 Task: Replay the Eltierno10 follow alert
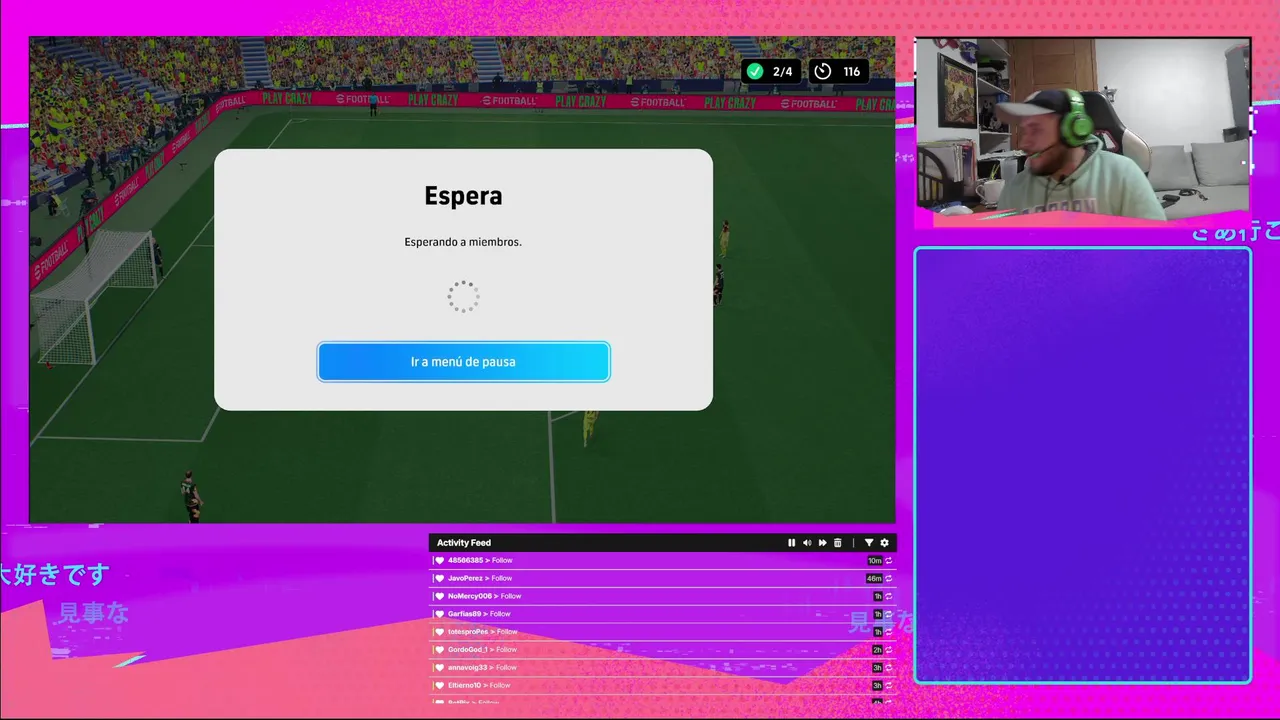888,686
